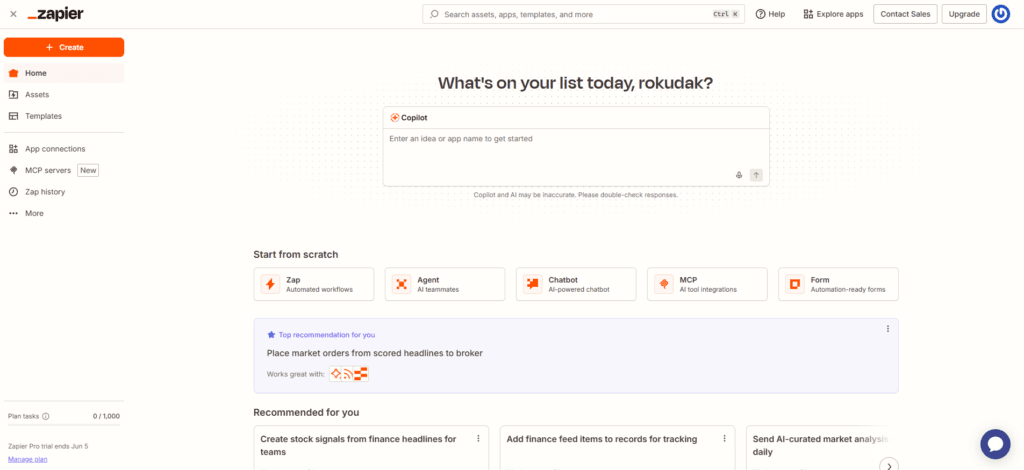Click the Agent card icon
This screenshot has height=470, width=1024.
(x=402, y=284)
